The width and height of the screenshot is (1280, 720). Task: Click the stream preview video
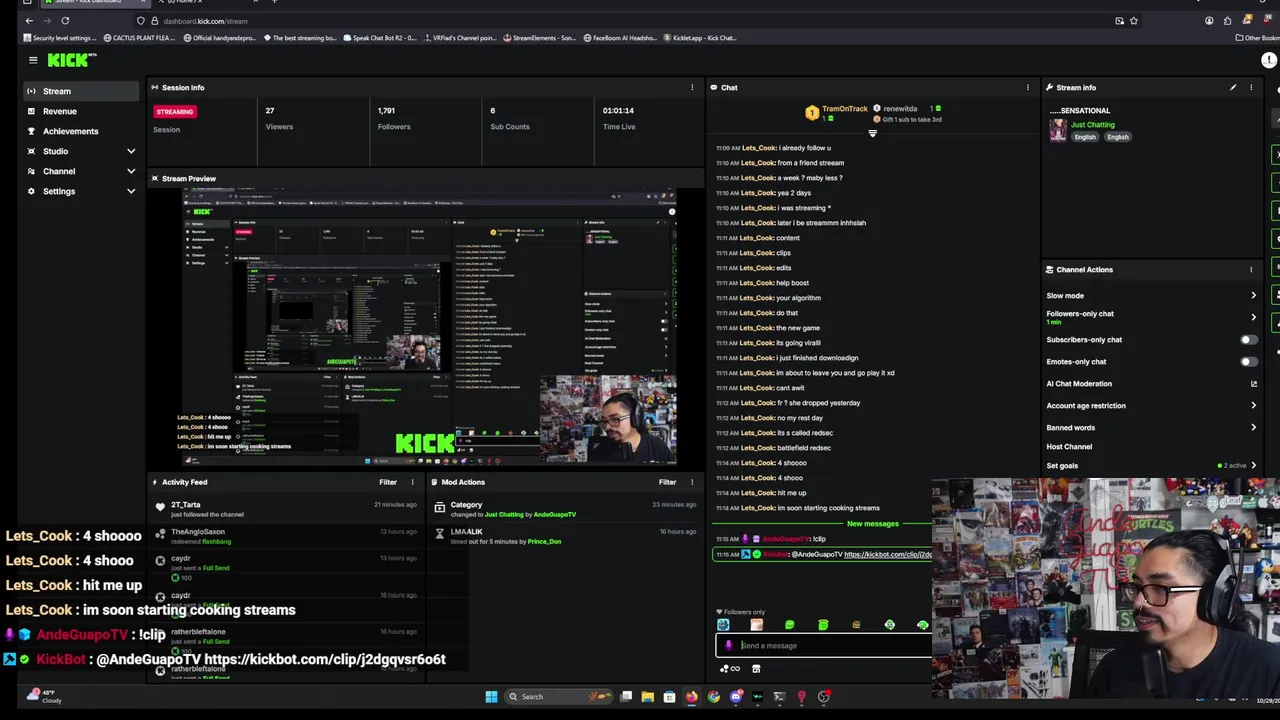(429, 327)
